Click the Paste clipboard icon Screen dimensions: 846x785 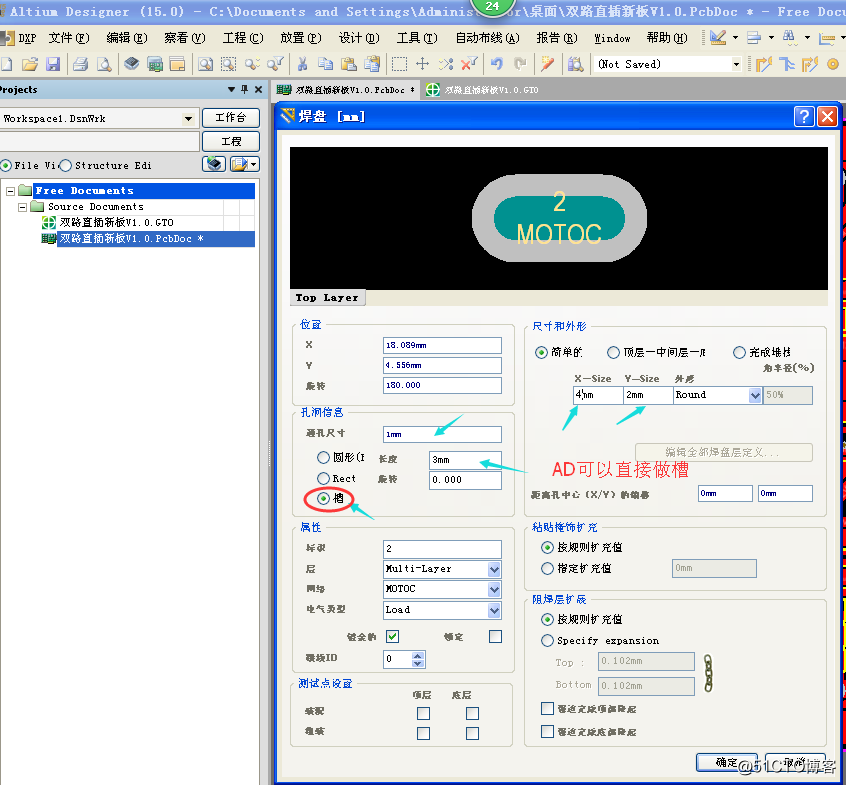tap(349, 64)
